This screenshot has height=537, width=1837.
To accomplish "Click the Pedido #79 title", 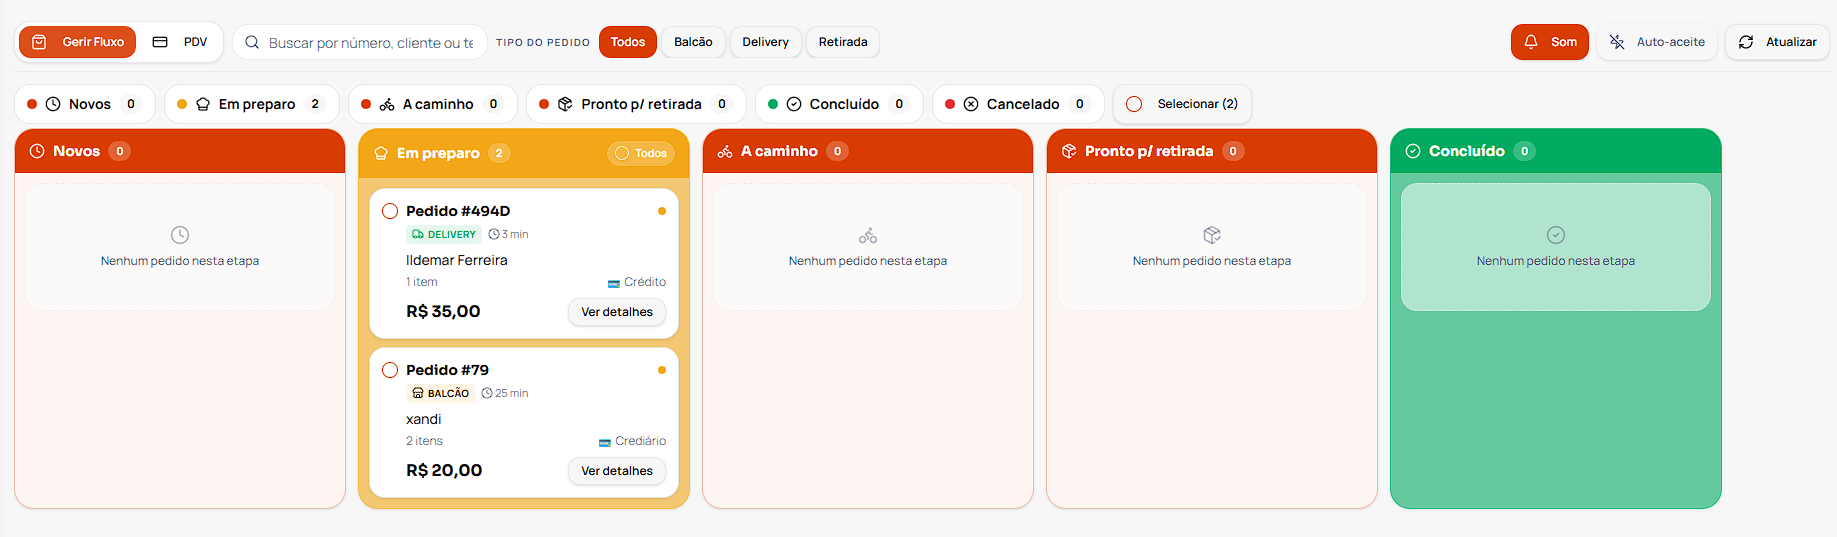I will (x=447, y=370).
